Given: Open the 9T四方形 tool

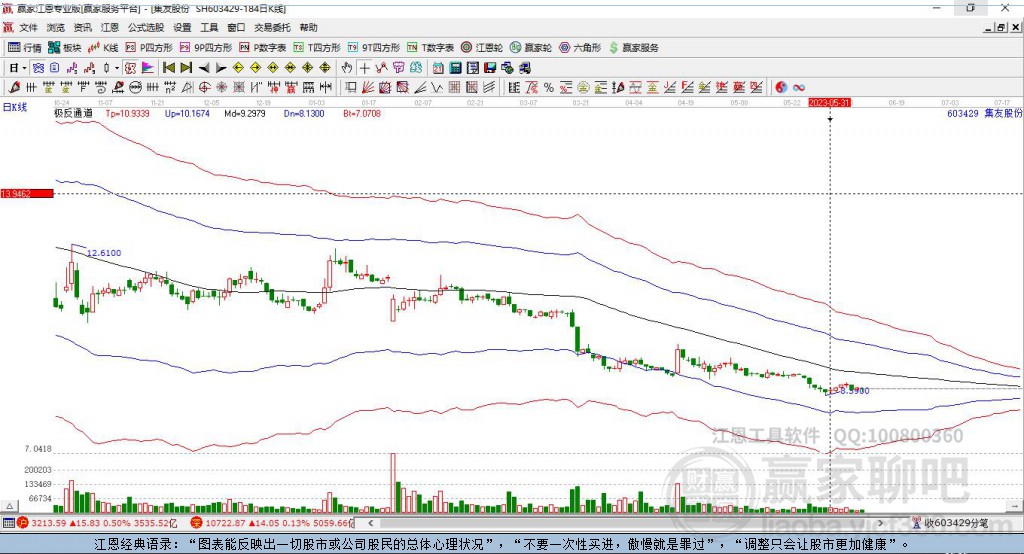Looking at the screenshot, I should click(374, 48).
